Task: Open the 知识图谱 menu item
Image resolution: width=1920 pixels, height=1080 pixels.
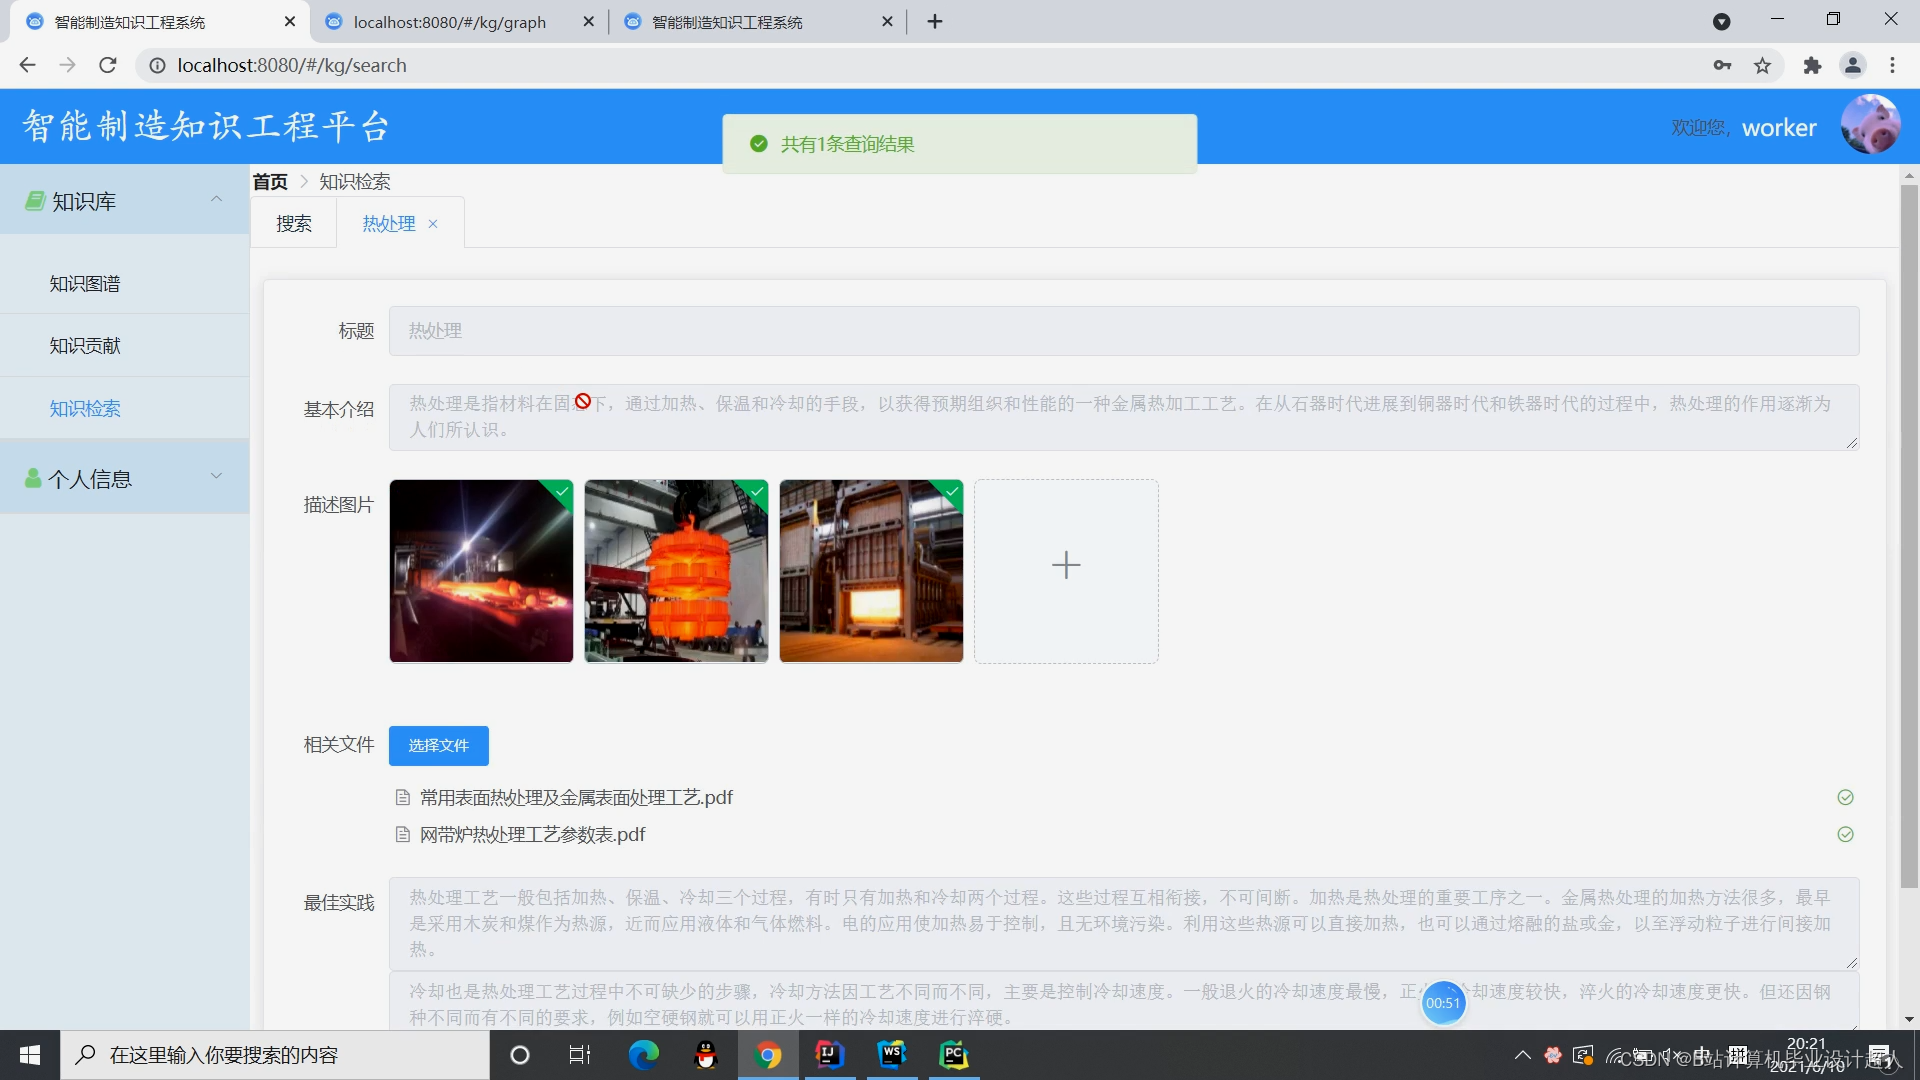Action: point(85,284)
